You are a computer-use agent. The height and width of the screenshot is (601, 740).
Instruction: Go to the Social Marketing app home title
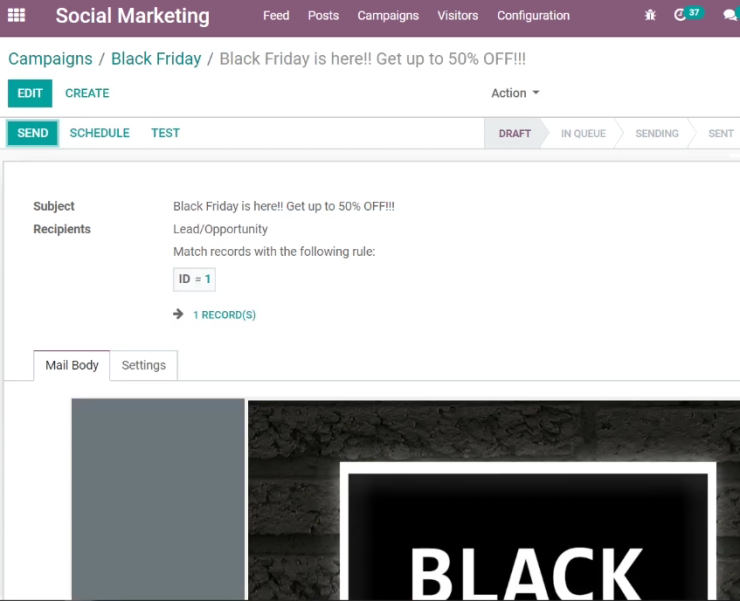[x=133, y=16]
